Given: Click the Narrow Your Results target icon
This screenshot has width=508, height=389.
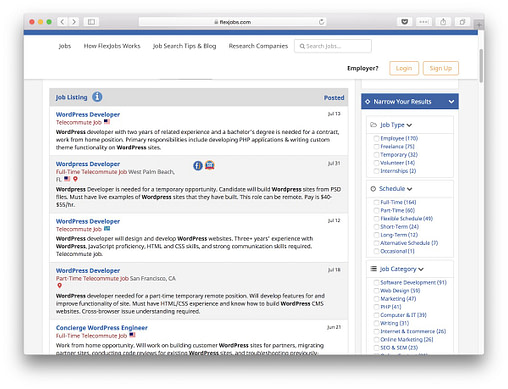Looking at the screenshot, I should click(367, 102).
